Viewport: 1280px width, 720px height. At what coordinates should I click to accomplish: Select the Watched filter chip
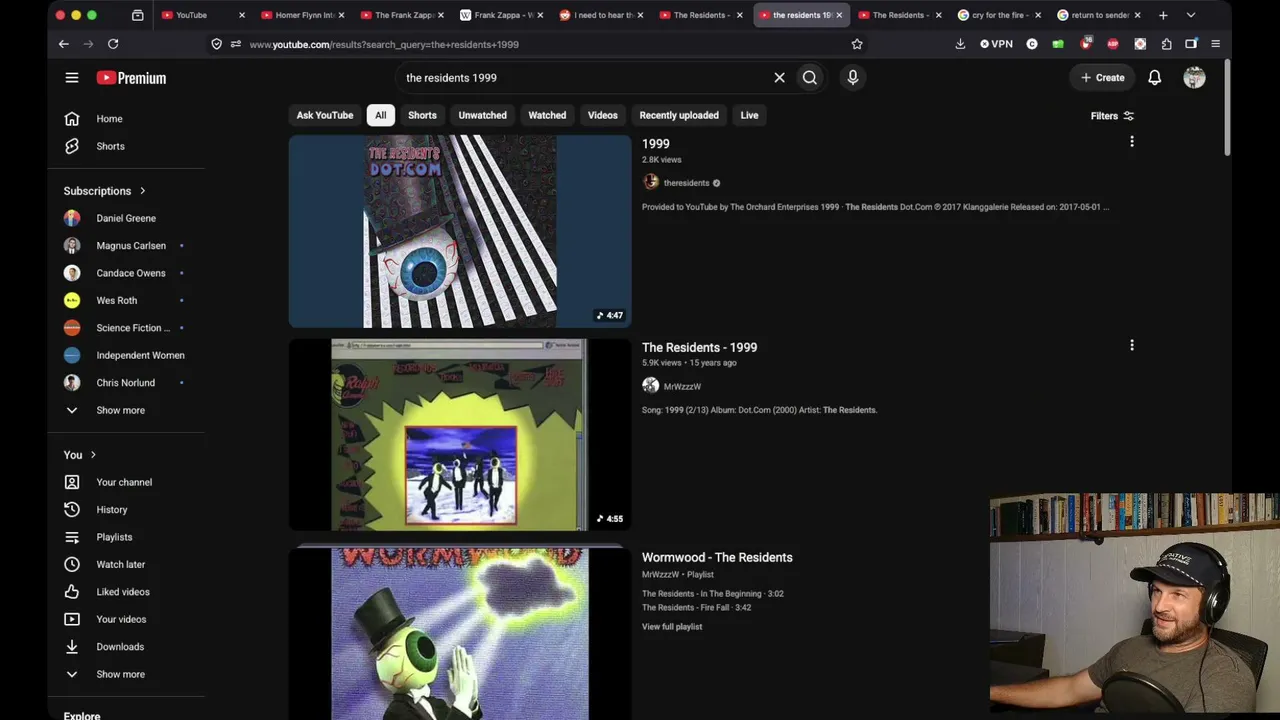[x=547, y=115]
